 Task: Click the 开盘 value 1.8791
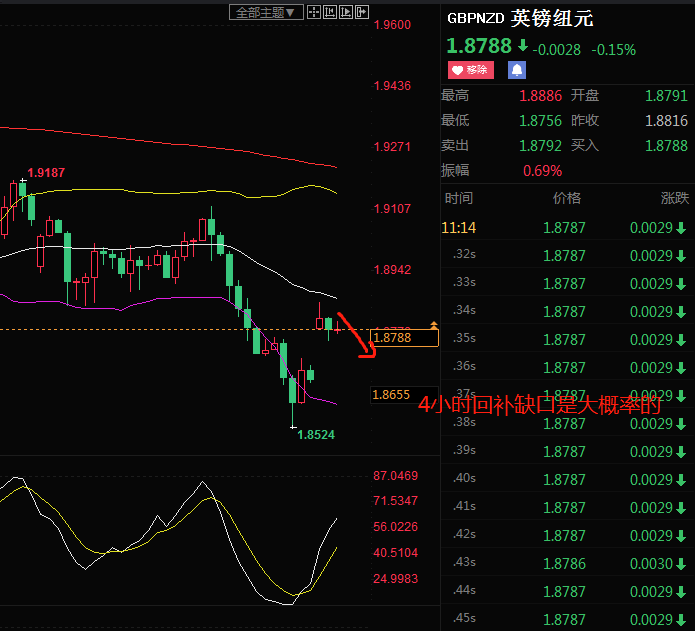[666, 96]
